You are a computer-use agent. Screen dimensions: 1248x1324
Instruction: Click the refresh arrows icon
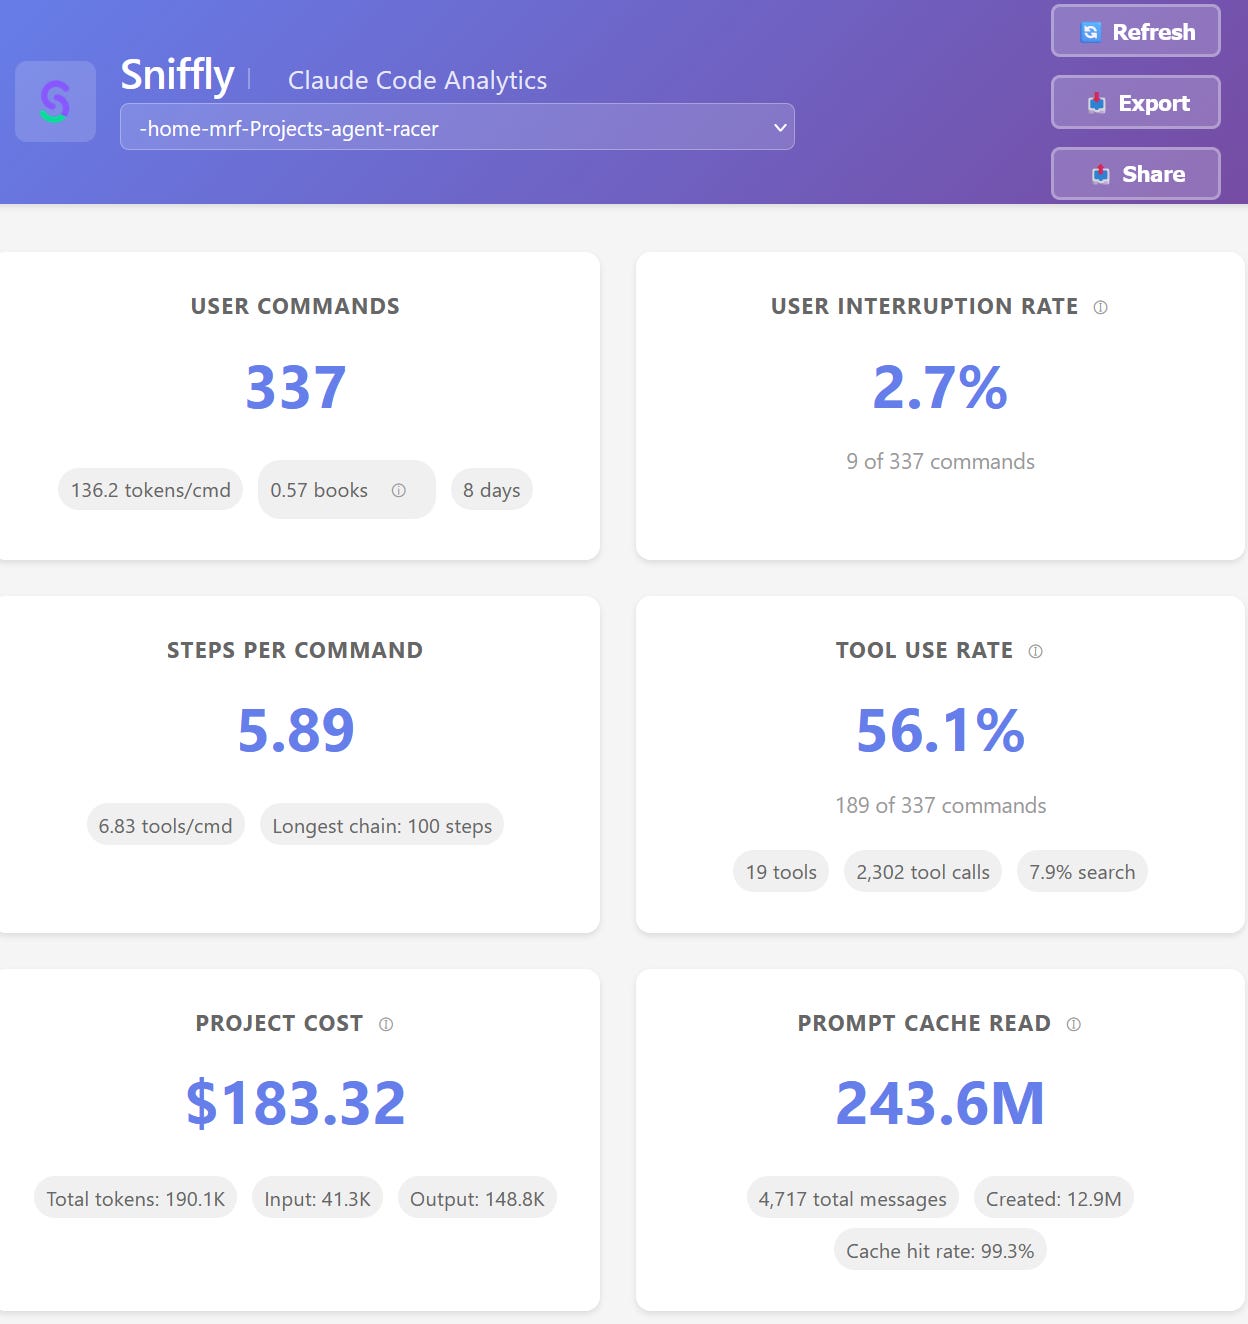click(1091, 32)
